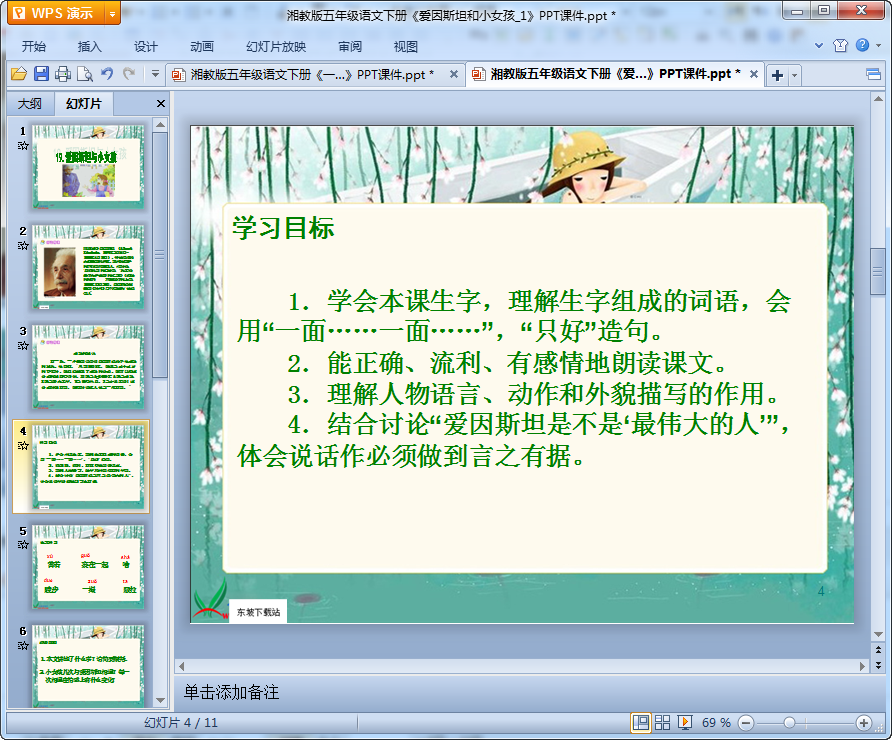Click the 69 % zoom level
The width and height of the screenshot is (892, 740).
[x=716, y=723]
